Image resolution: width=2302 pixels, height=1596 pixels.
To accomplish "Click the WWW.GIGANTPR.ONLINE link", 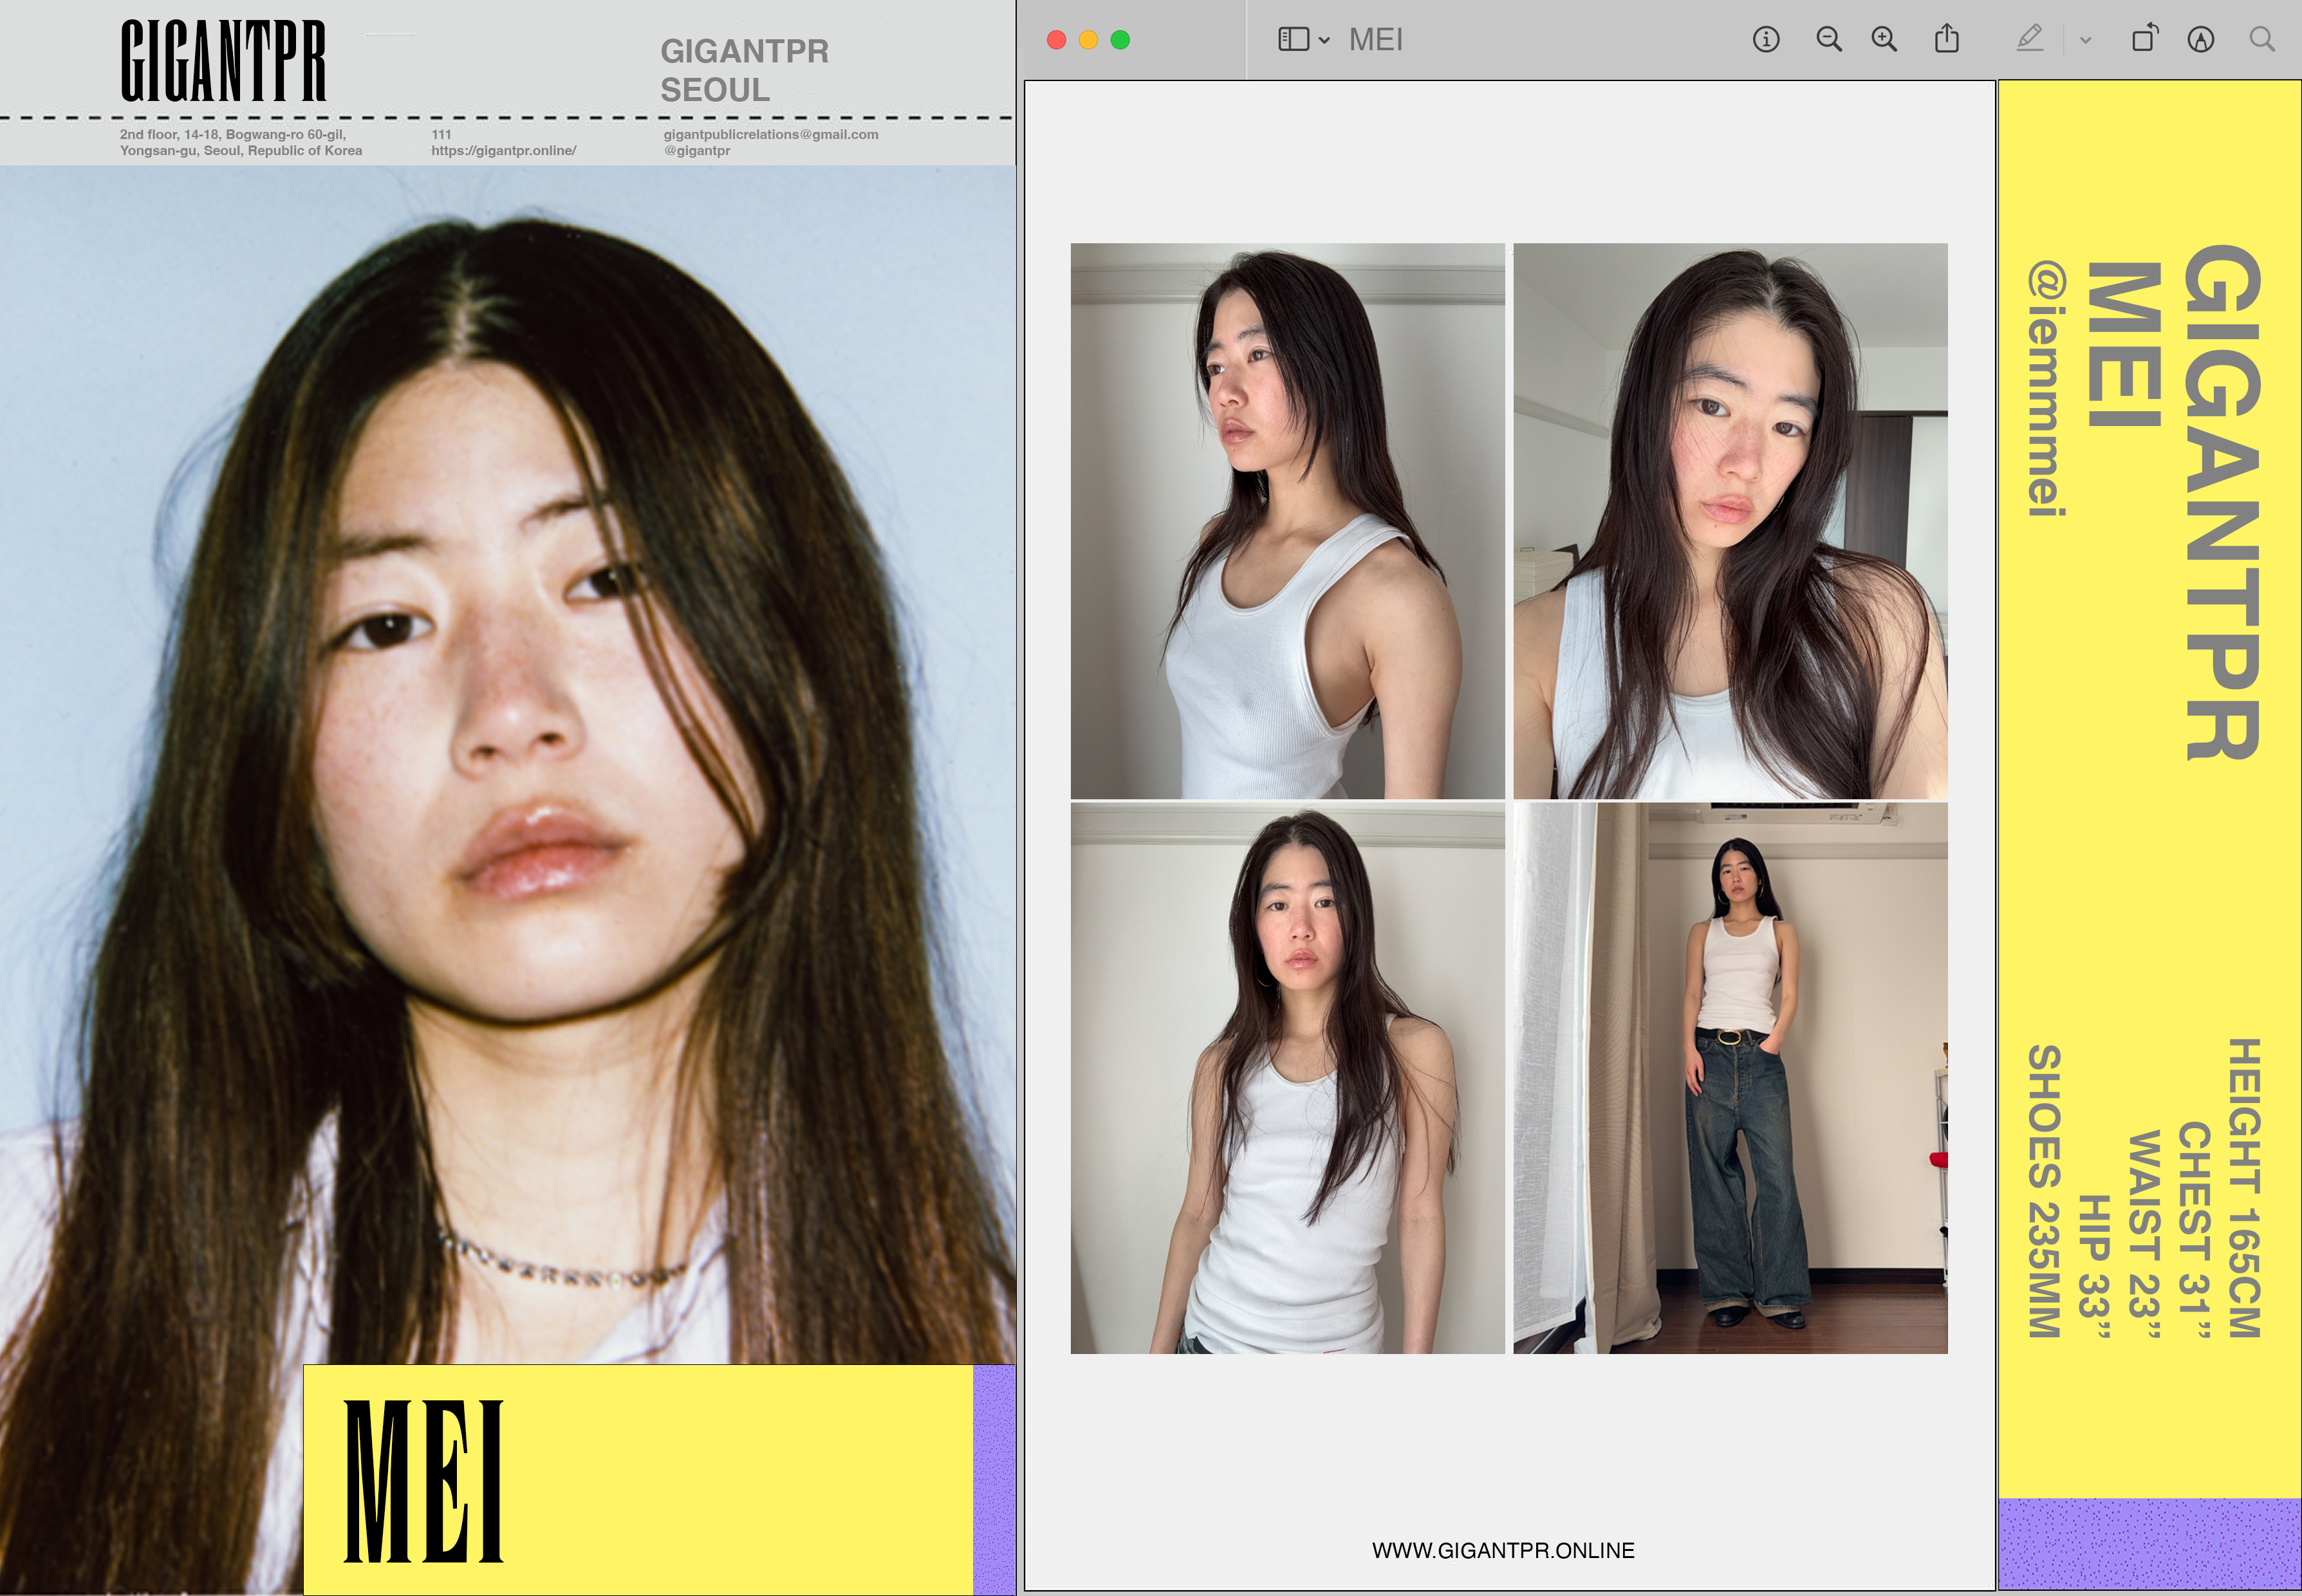I will 1503,1550.
